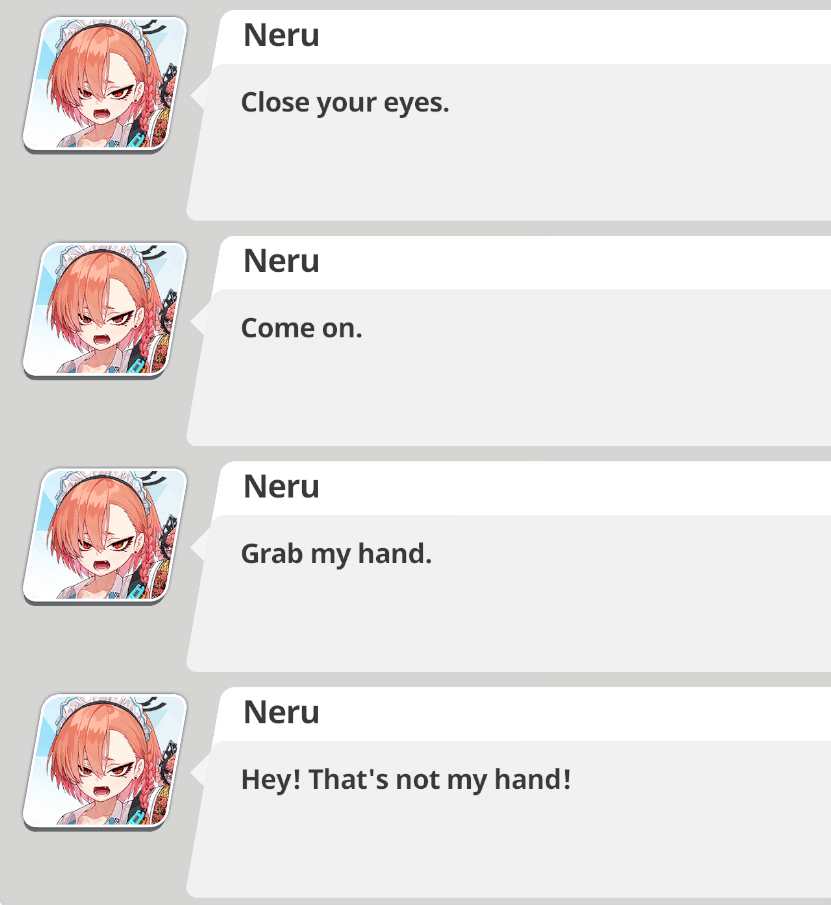831x905 pixels.
Task: Click Neru's avatar beside "Close your eyes."
Action: click(x=105, y=84)
